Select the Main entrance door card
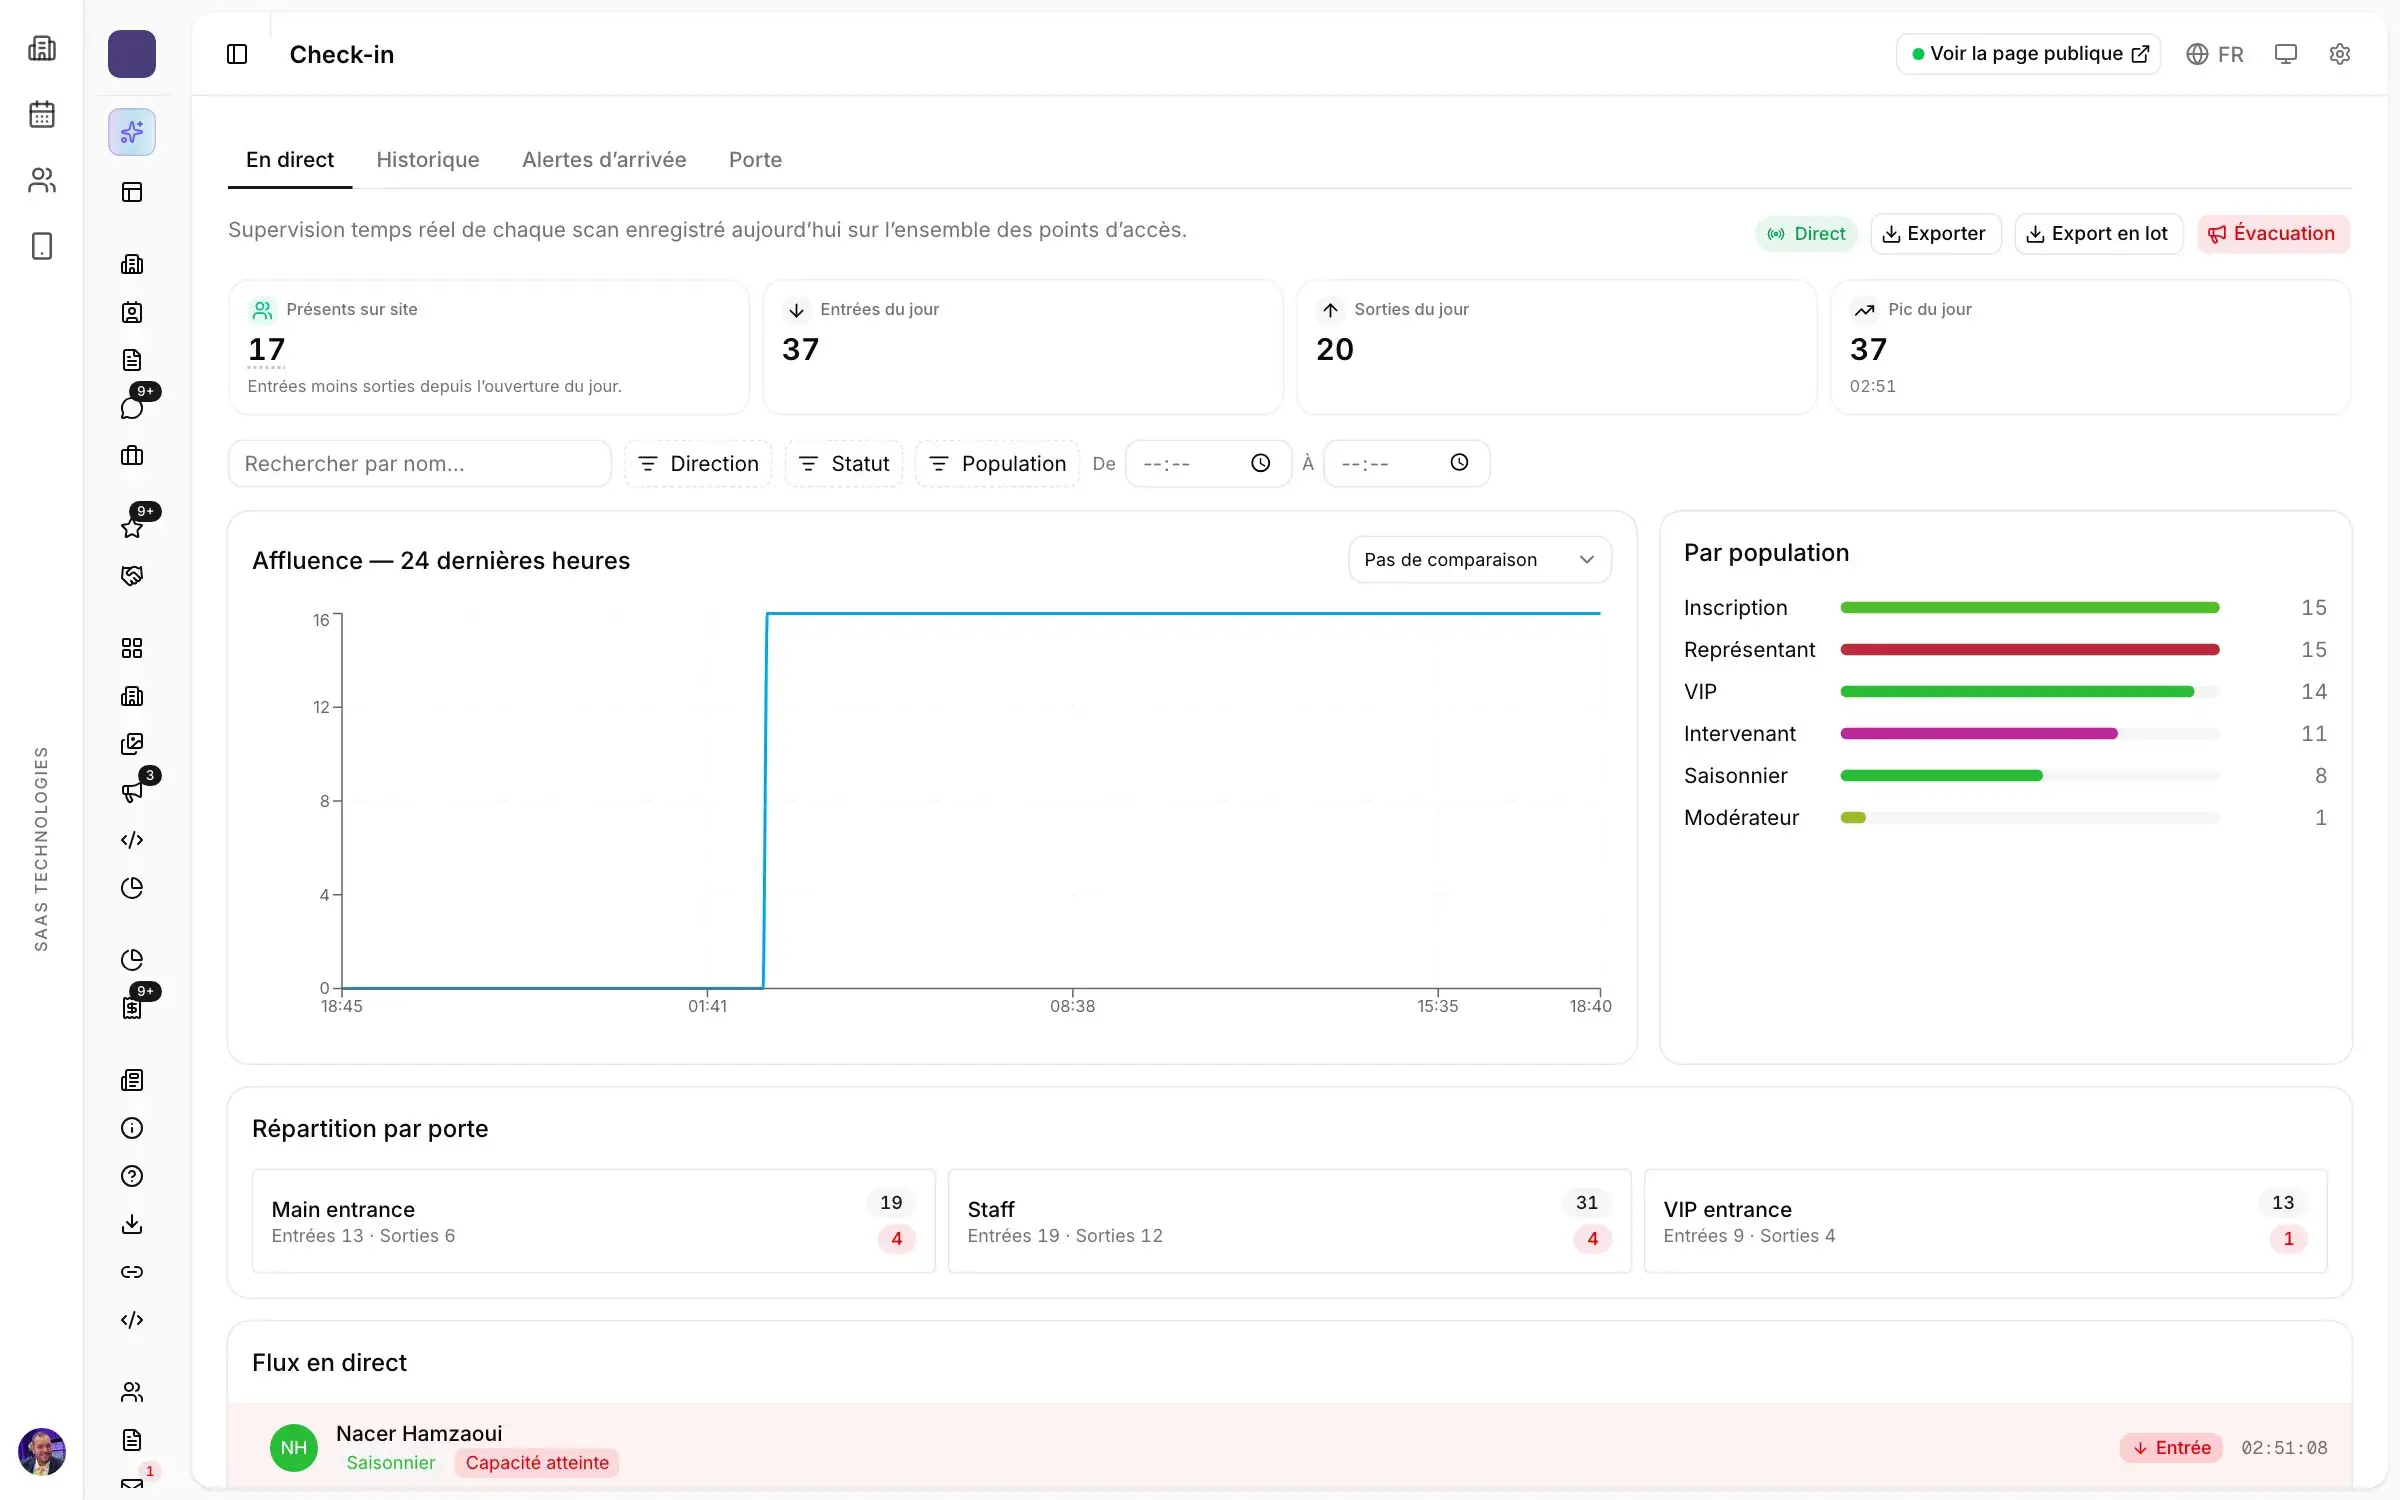Screen dimensions: 2400x1500 pos(593,1220)
